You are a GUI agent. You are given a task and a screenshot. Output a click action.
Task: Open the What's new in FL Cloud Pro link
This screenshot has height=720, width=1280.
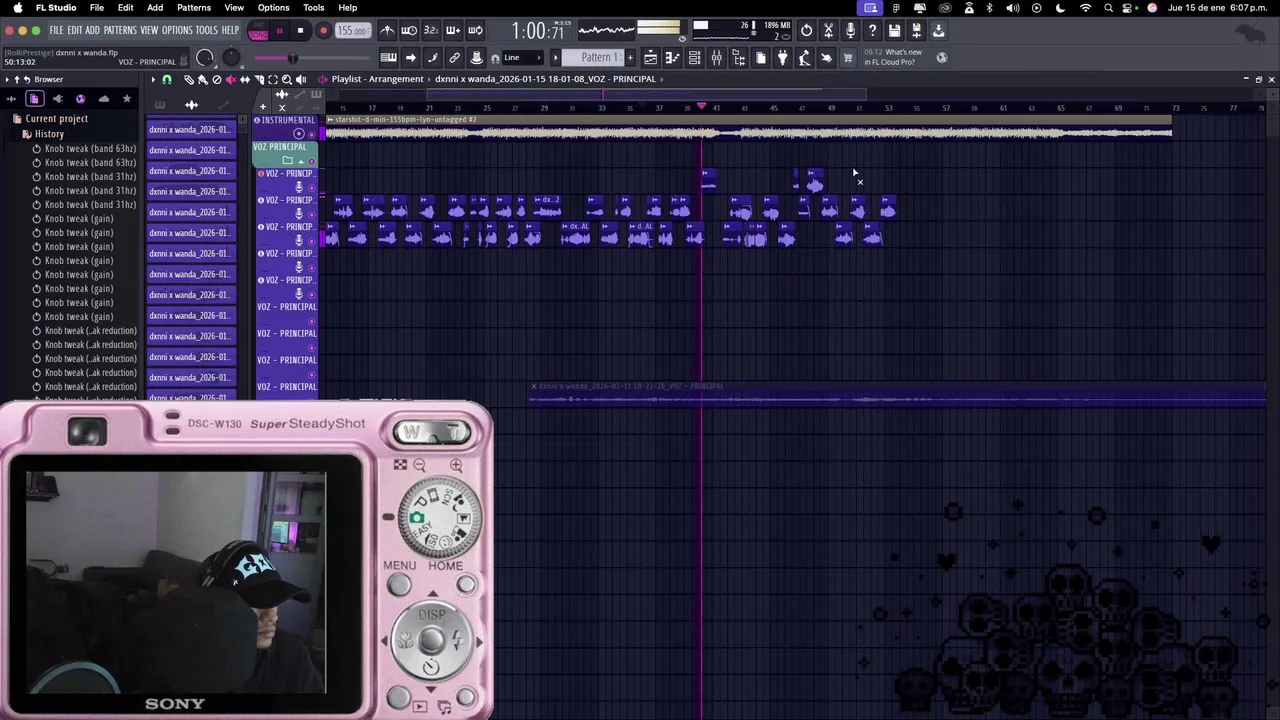click(x=893, y=57)
